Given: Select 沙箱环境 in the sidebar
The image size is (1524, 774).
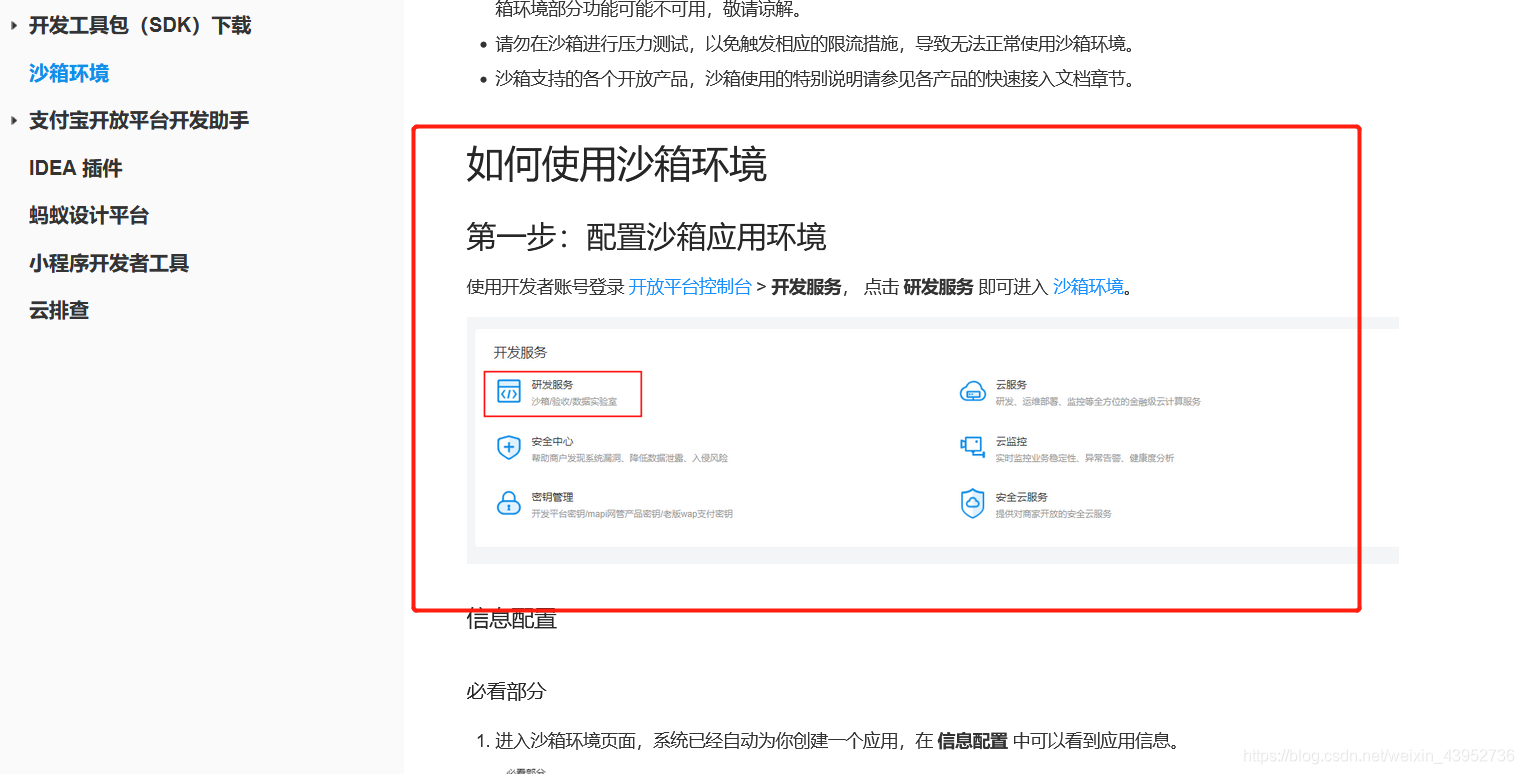Looking at the screenshot, I should 69,73.
